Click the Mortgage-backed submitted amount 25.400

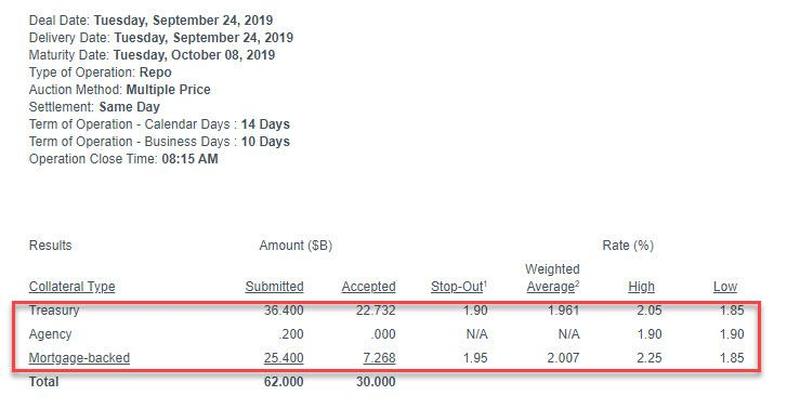pos(284,358)
